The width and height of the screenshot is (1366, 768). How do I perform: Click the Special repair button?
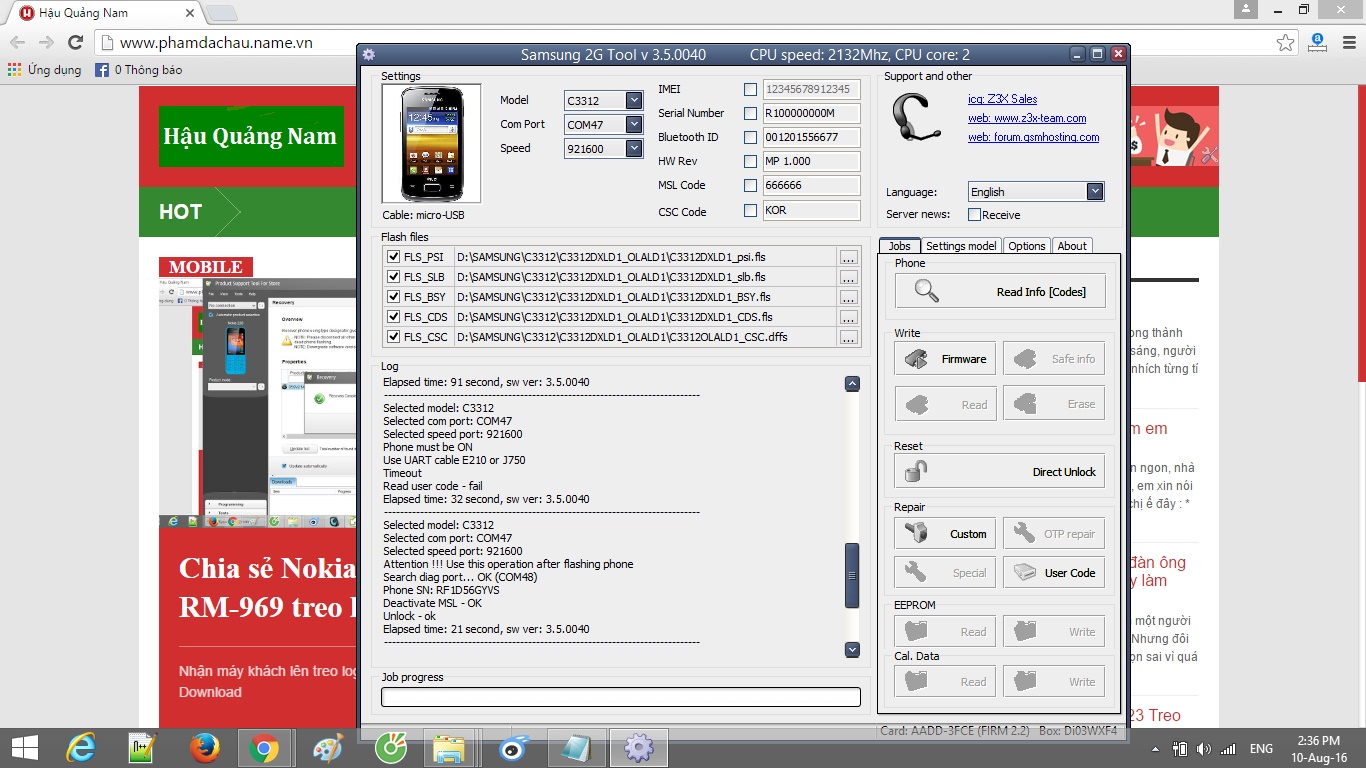(x=945, y=573)
